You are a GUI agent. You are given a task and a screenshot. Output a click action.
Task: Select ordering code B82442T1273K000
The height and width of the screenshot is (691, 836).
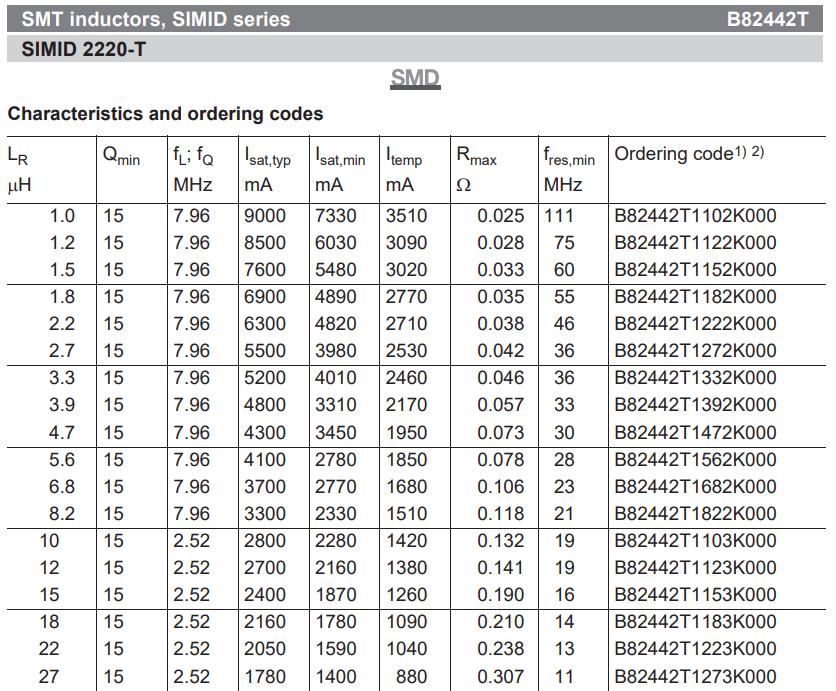tap(695, 677)
